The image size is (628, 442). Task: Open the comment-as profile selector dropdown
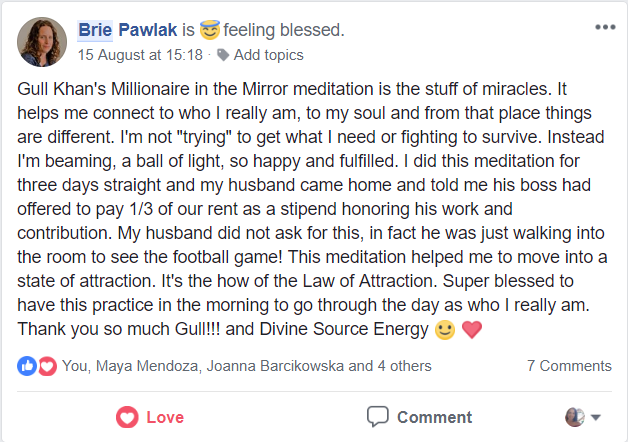(x=583, y=417)
